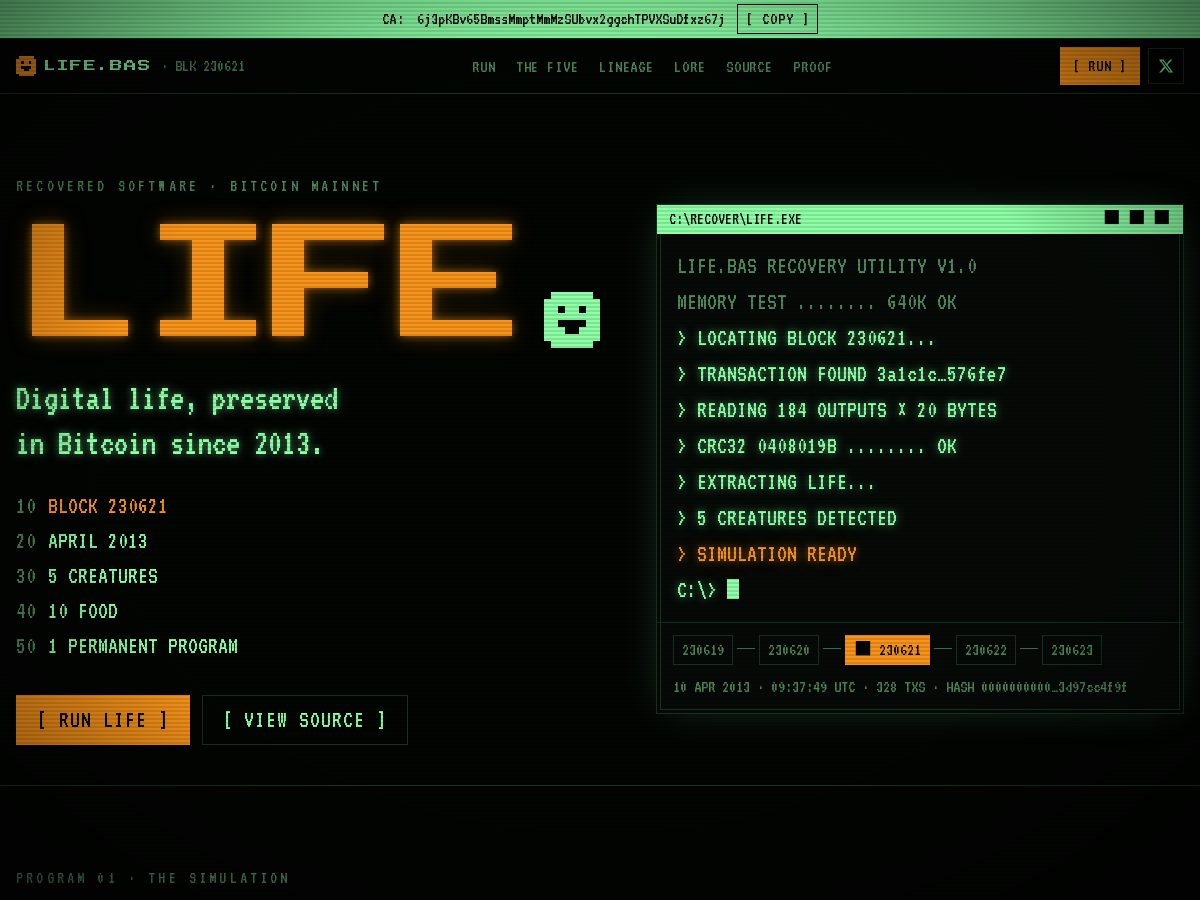This screenshot has width=1200, height=900.
Task: Click 'TRANSACTION FOUND 3a1c1c…576fe7' line
Action: (842, 375)
